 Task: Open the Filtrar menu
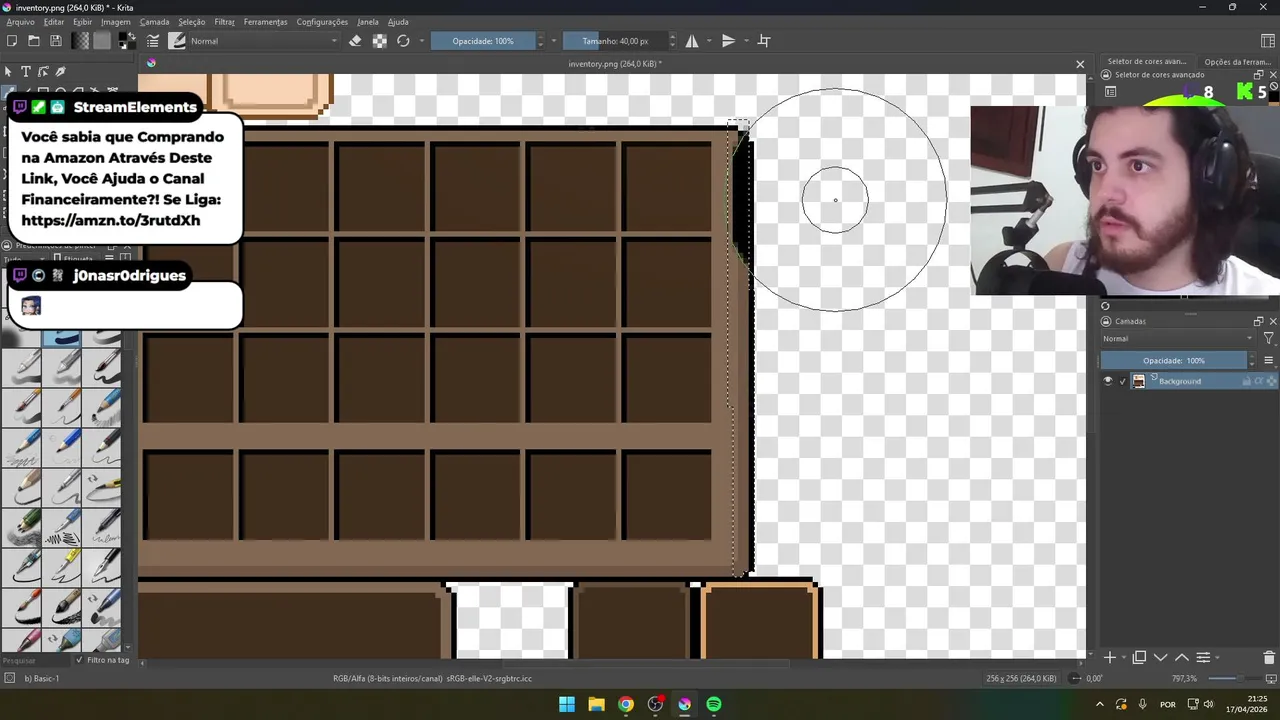(224, 22)
